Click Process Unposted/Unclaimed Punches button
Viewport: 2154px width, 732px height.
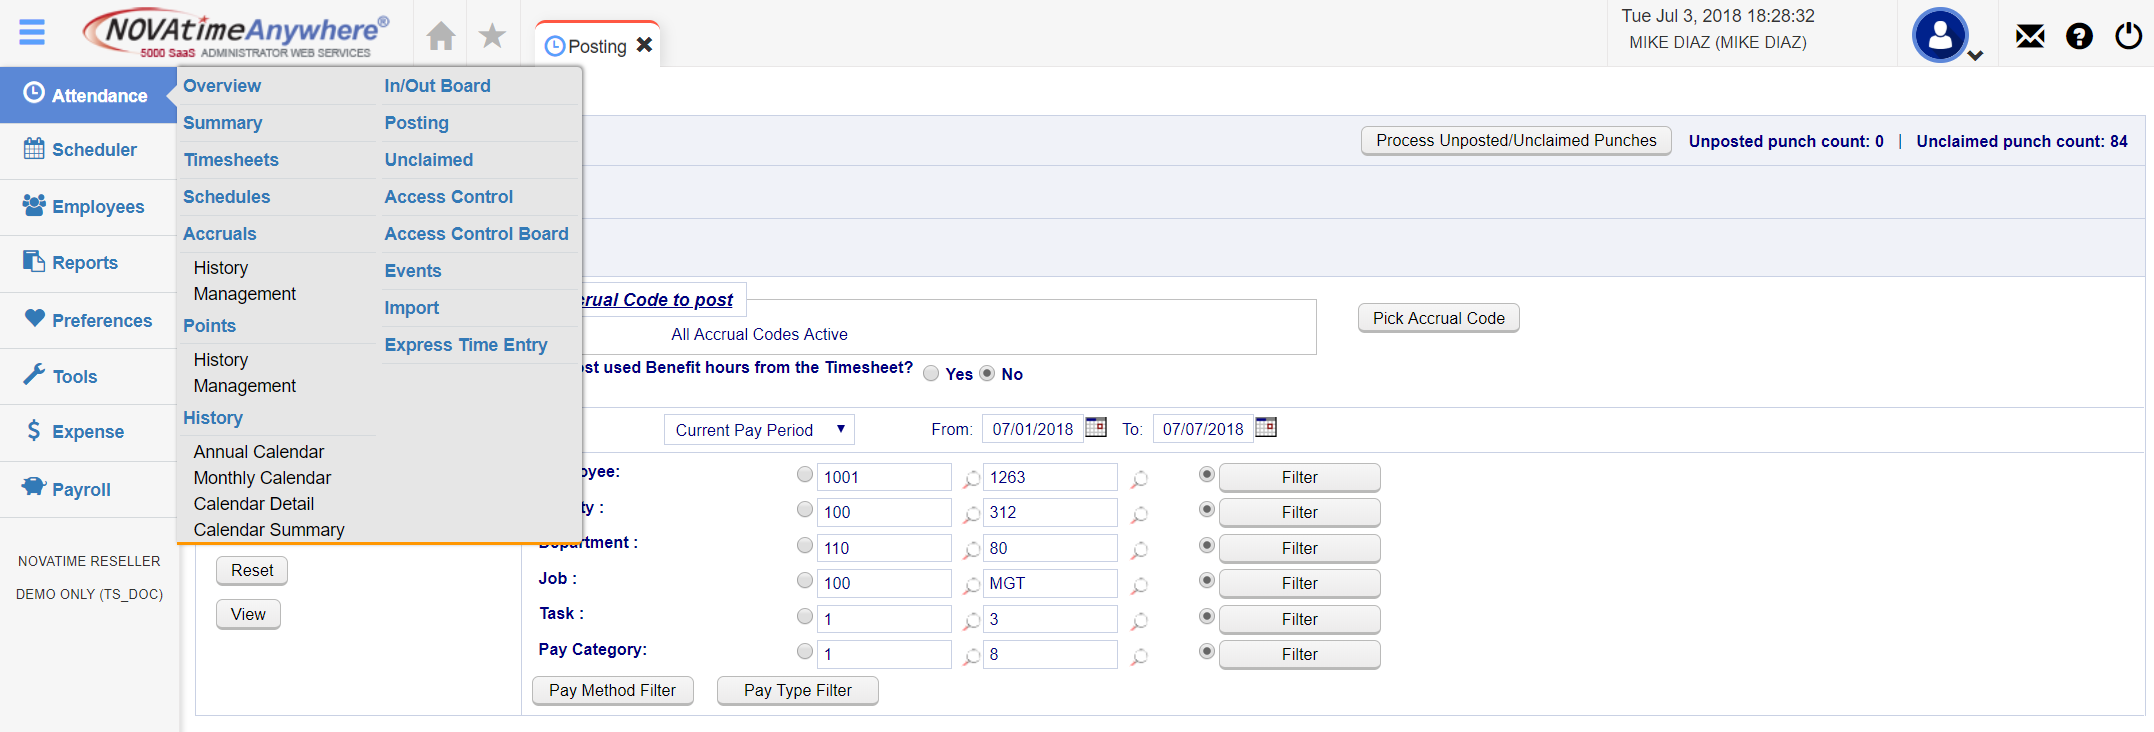coord(1515,141)
